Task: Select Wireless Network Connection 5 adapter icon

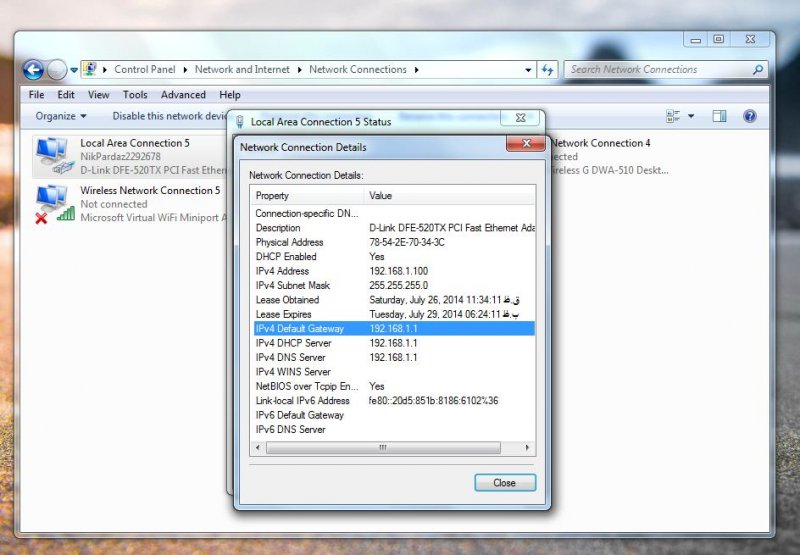Action: pyautogui.click(x=54, y=204)
